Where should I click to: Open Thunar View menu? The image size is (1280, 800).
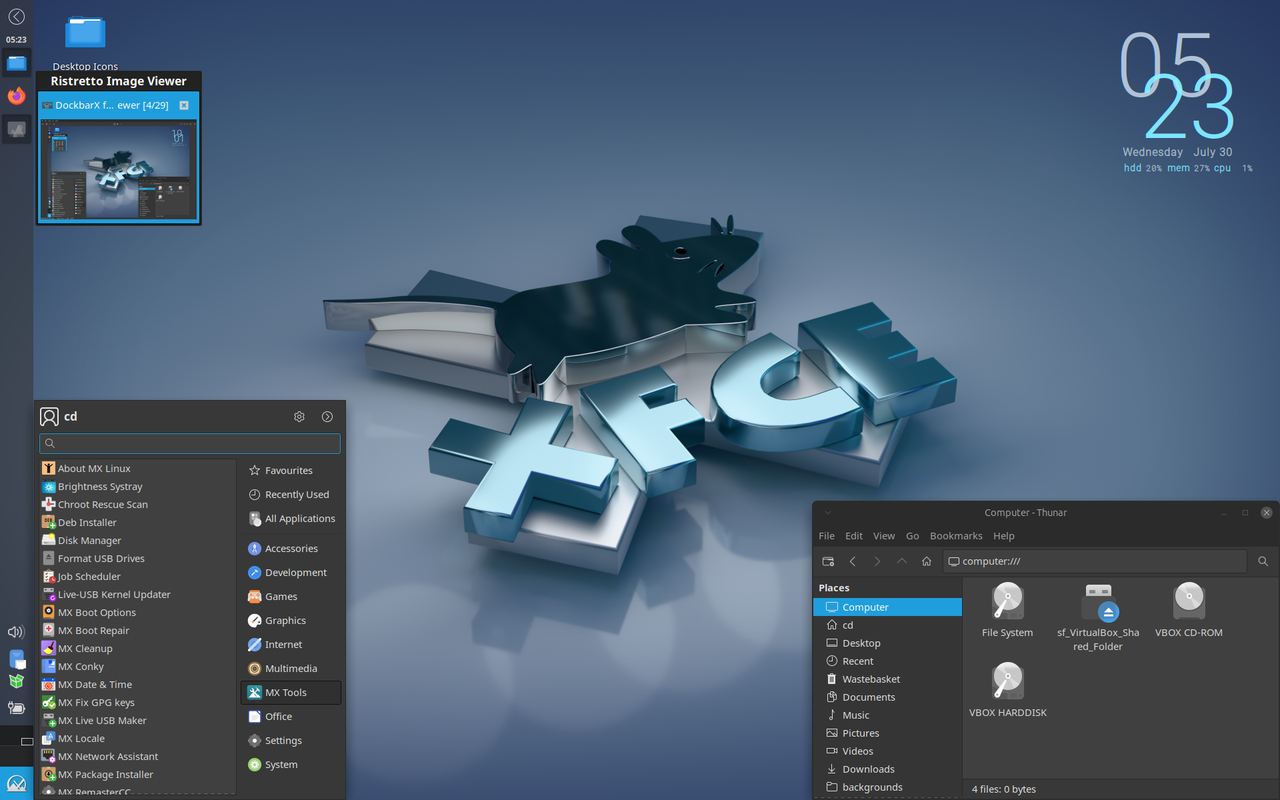pyautogui.click(x=884, y=536)
